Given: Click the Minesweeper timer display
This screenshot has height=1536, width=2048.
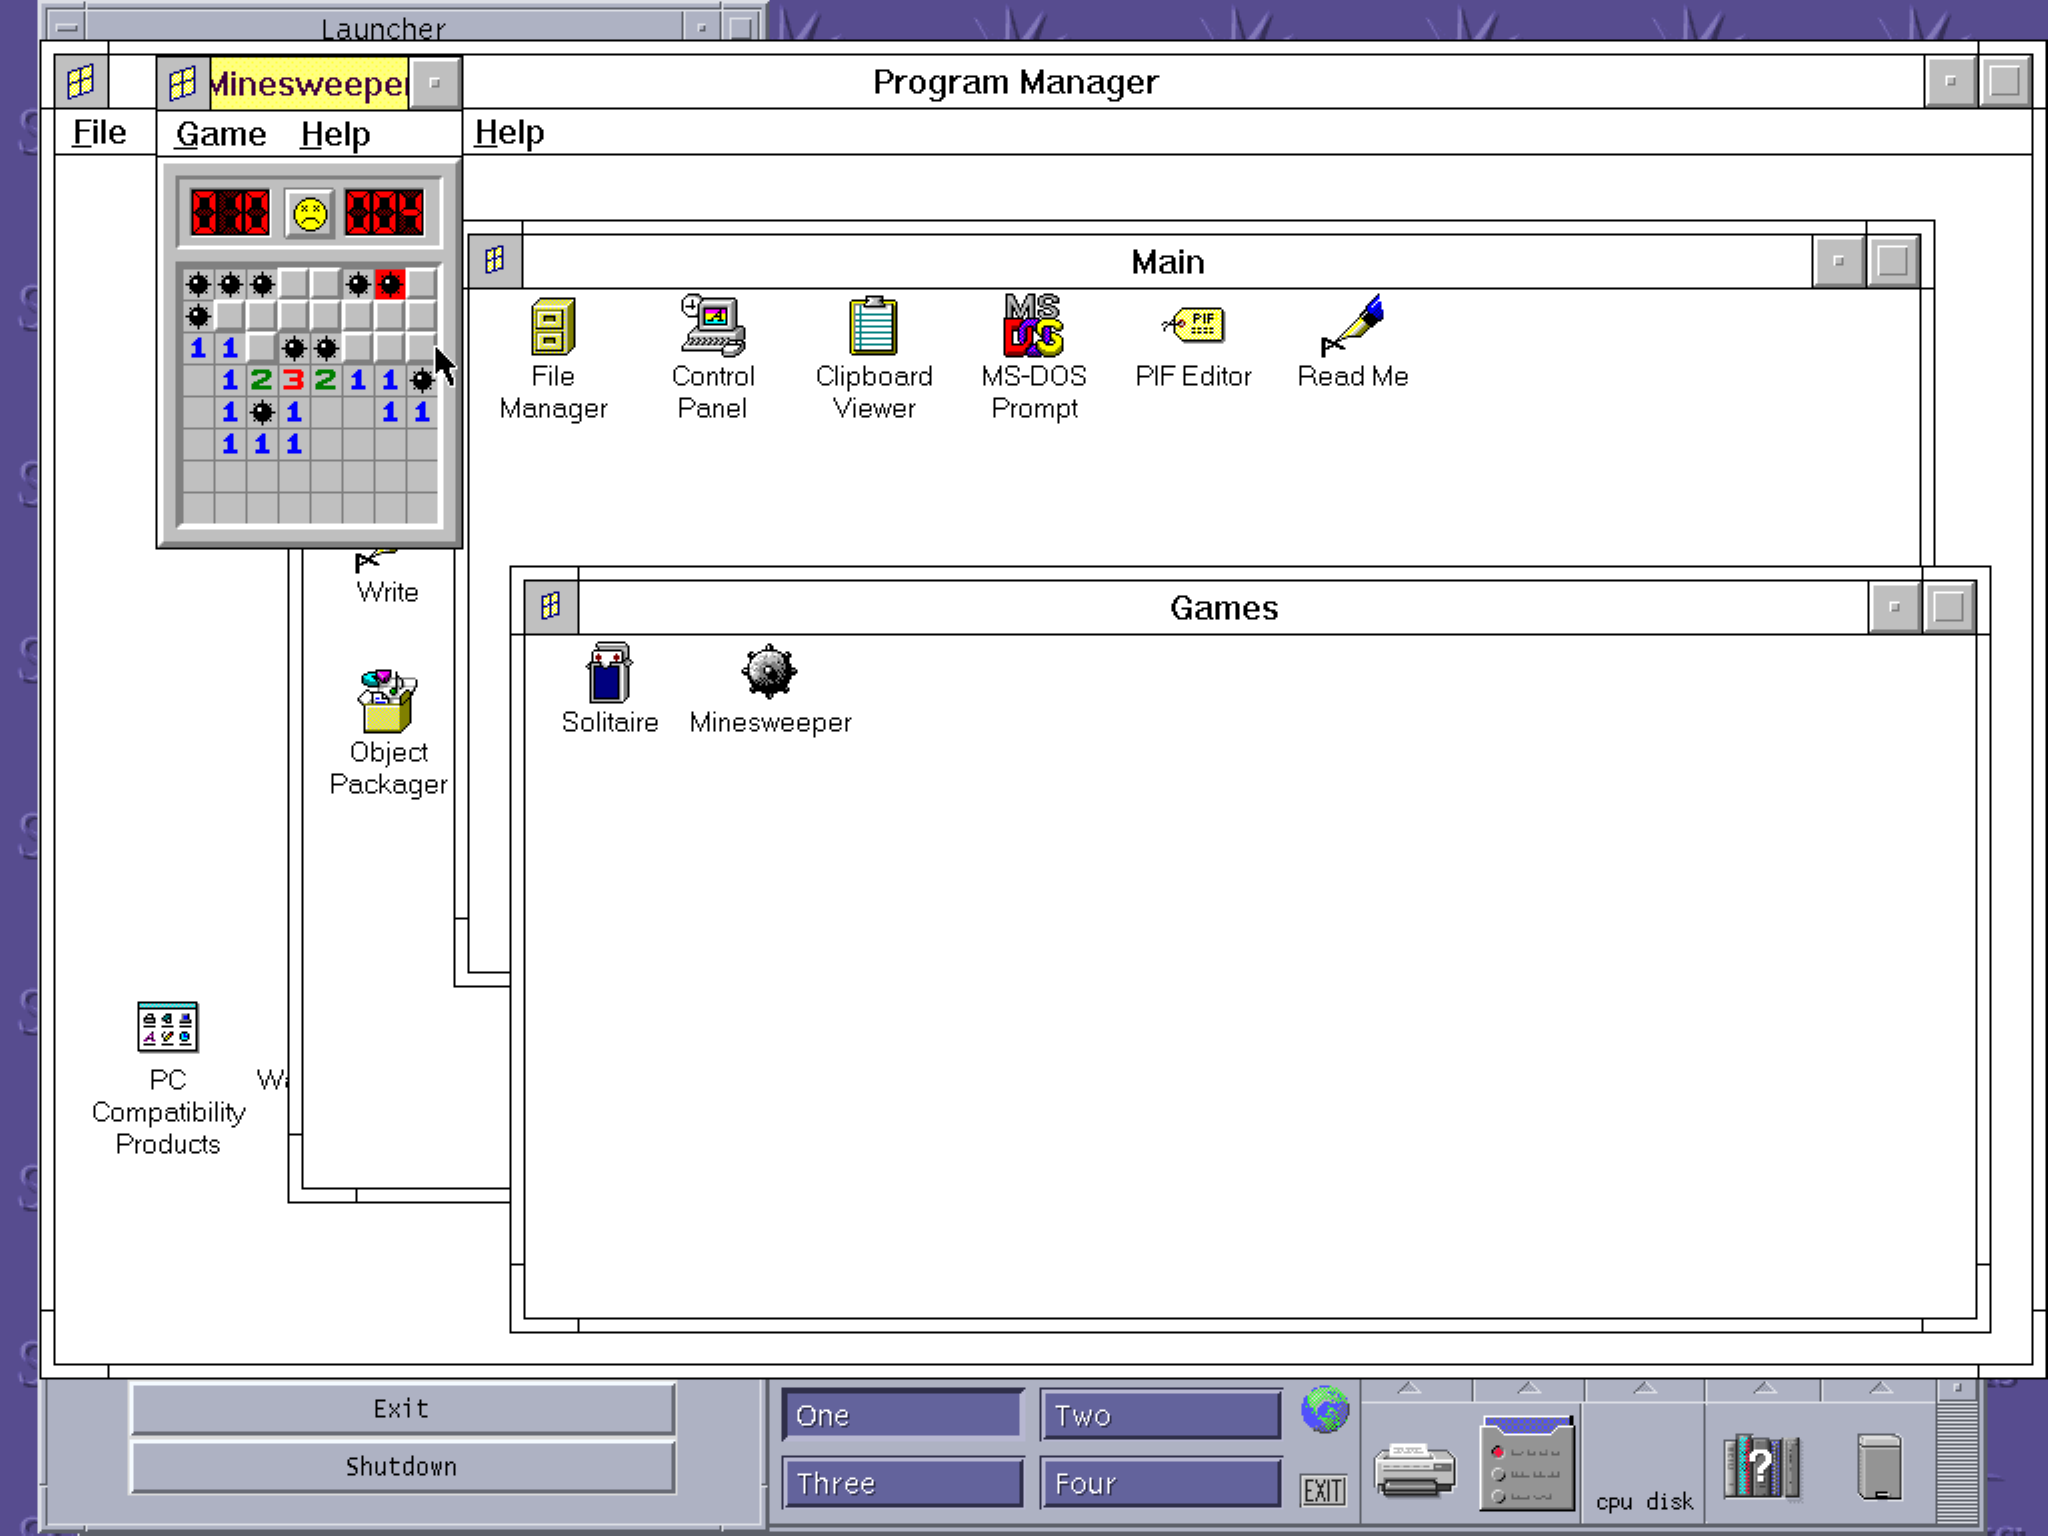Looking at the screenshot, I should click(x=385, y=213).
